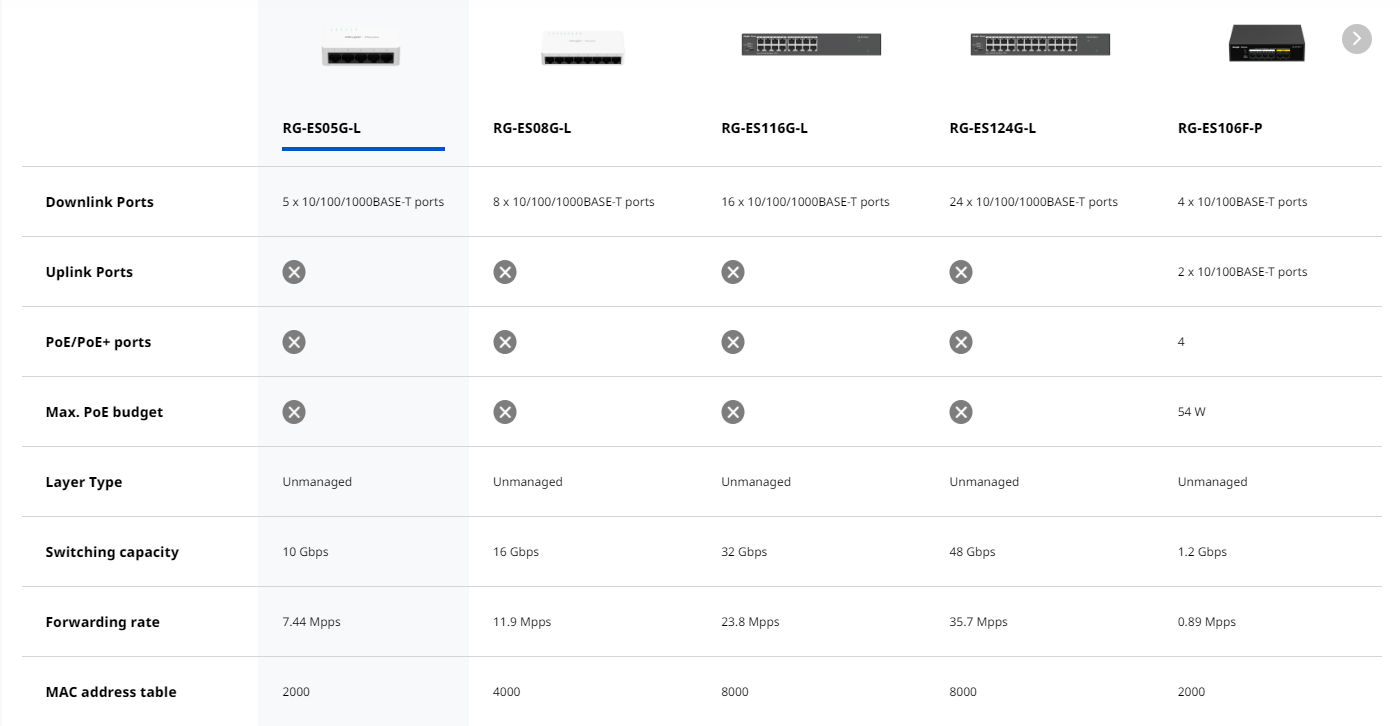Screen dimensions: 1400x726
Task: Click the RG-ES106F-P product image
Action: 1267,44
